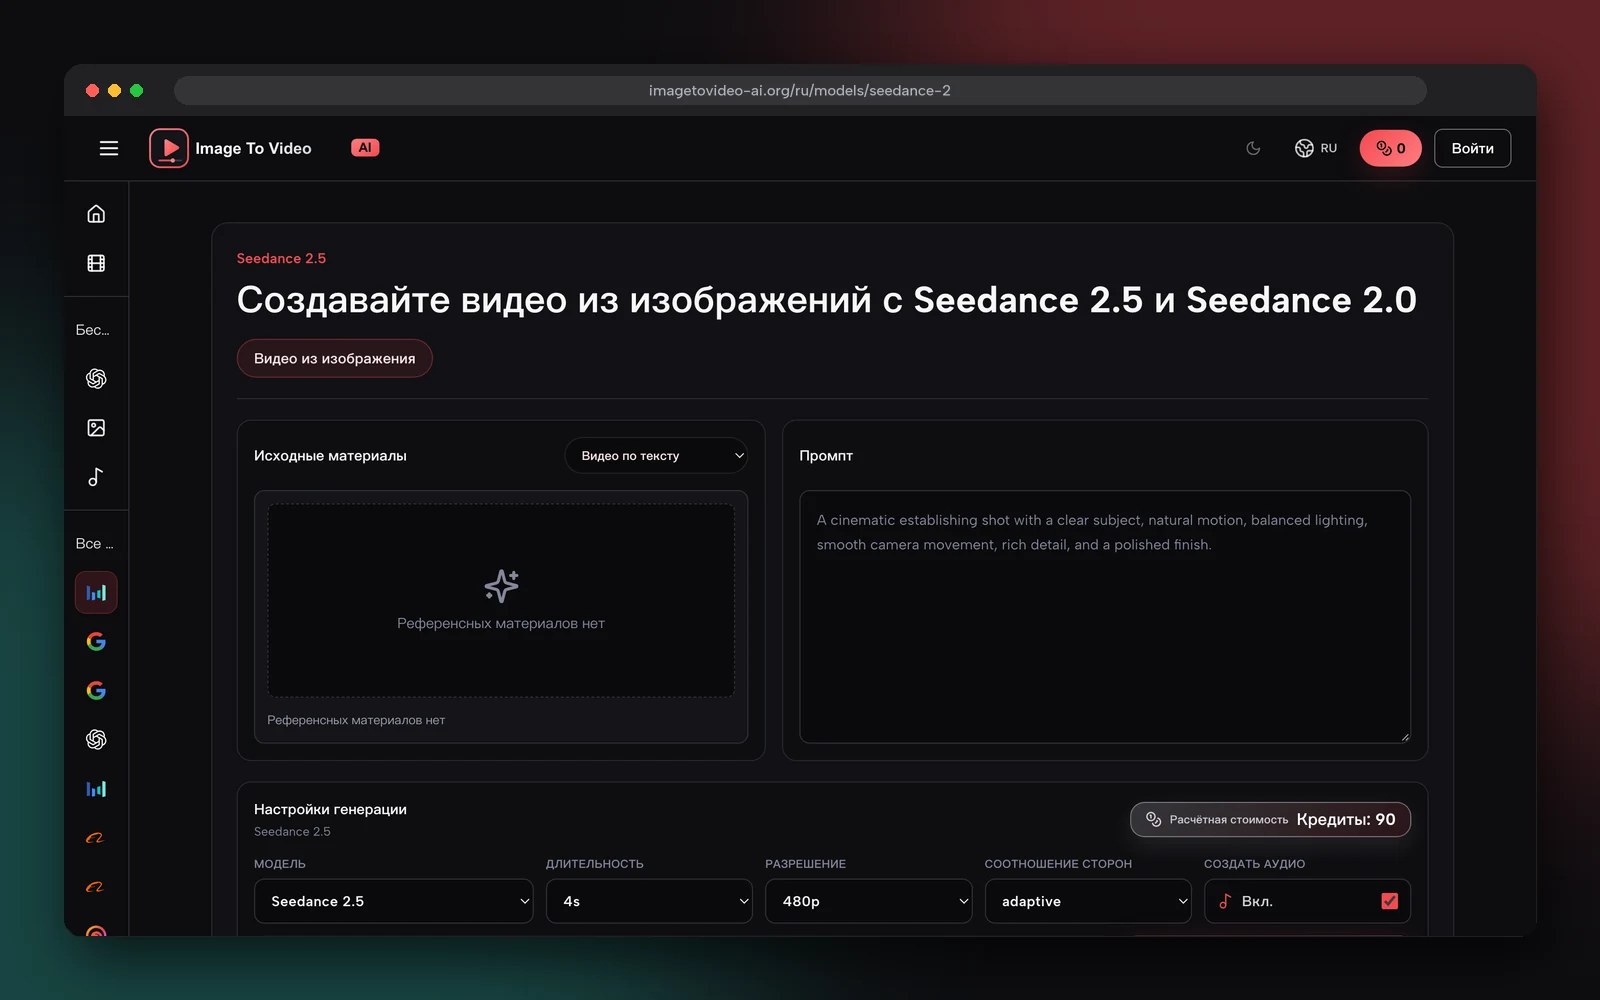
Task: Click the coins icon beside Расчётная стоимость
Action: (x=1153, y=819)
